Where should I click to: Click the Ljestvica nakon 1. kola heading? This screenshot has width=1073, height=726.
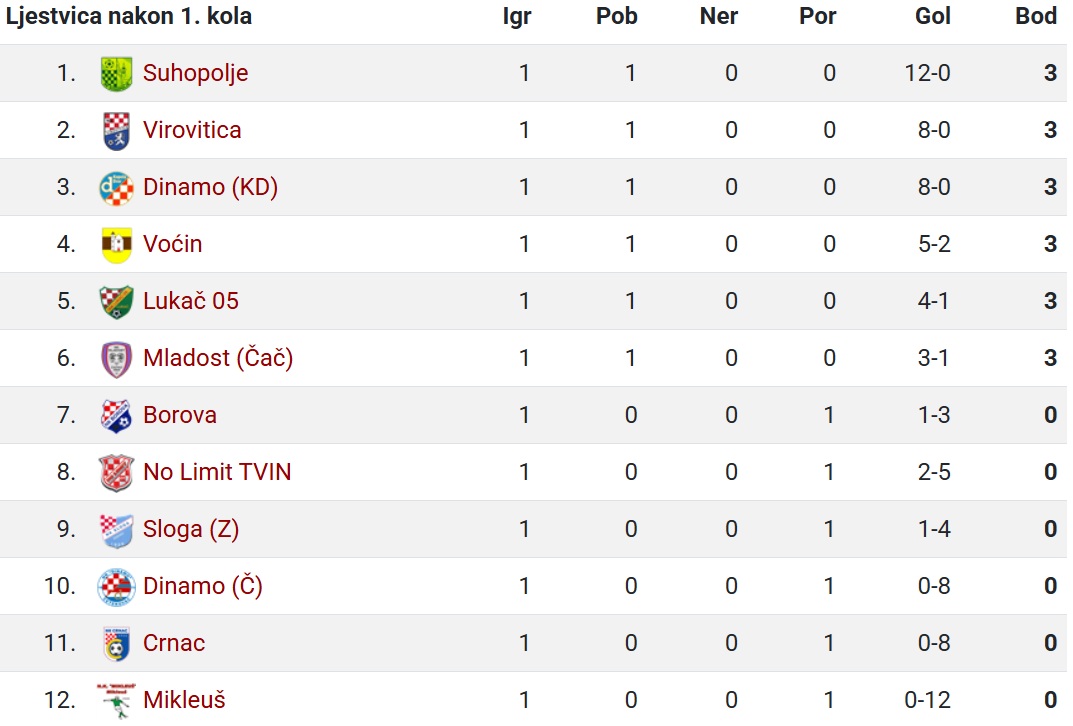[129, 16]
